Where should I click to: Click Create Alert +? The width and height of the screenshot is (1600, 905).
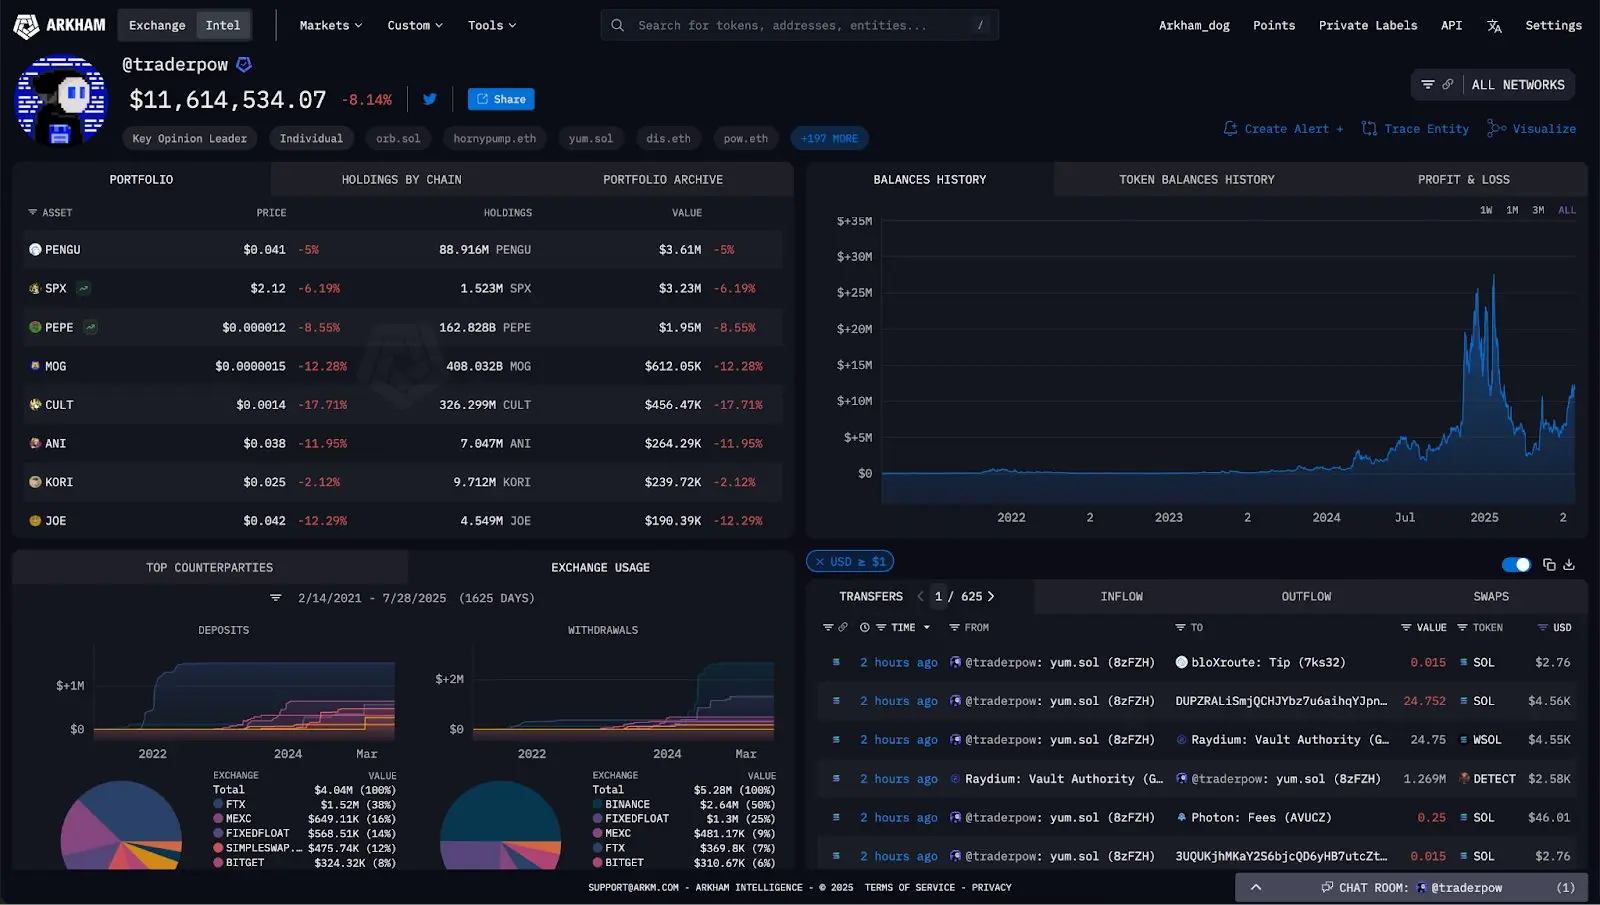pyautogui.click(x=1283, y=129)
